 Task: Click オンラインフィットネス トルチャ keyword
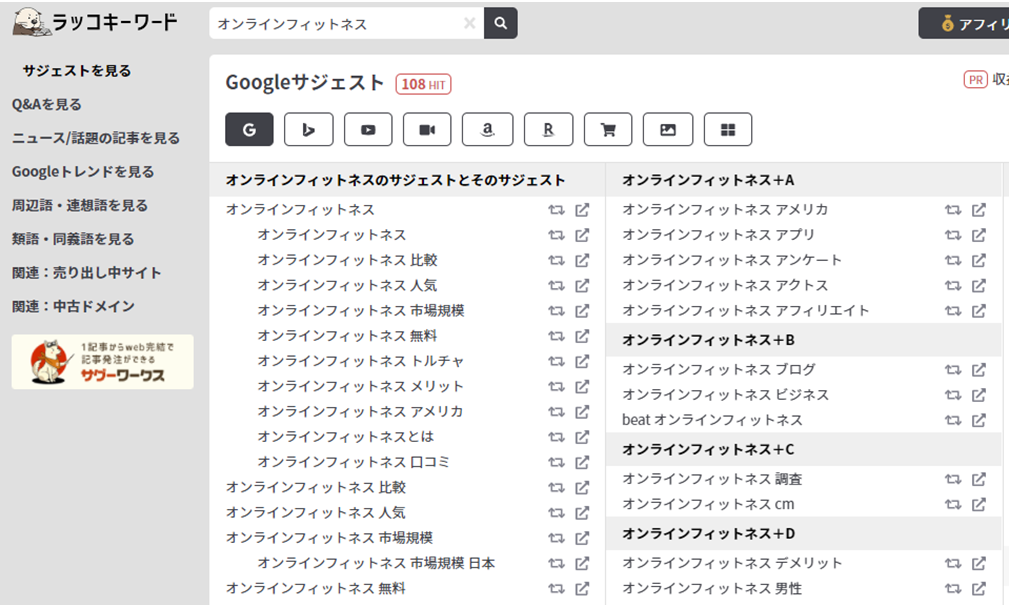click(x=361, y=361)
